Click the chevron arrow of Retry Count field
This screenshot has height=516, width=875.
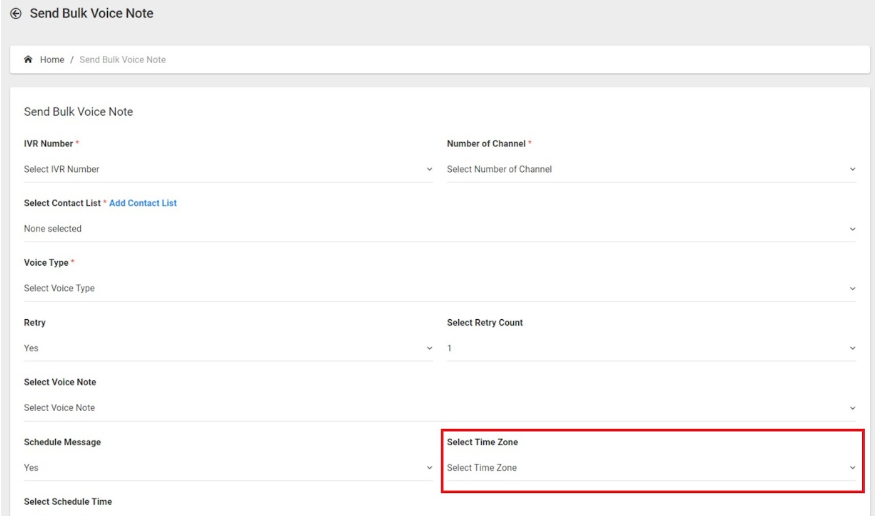[x=852, y=348]
